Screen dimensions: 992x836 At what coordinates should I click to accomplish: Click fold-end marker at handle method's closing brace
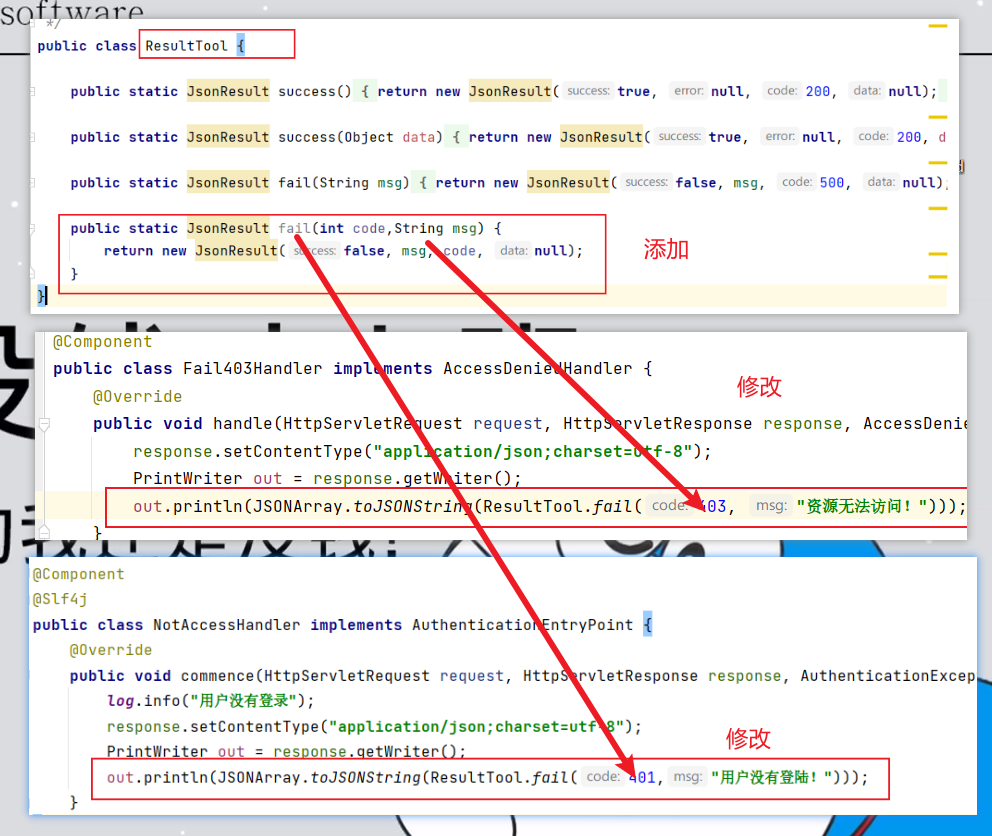coord(44,530)
